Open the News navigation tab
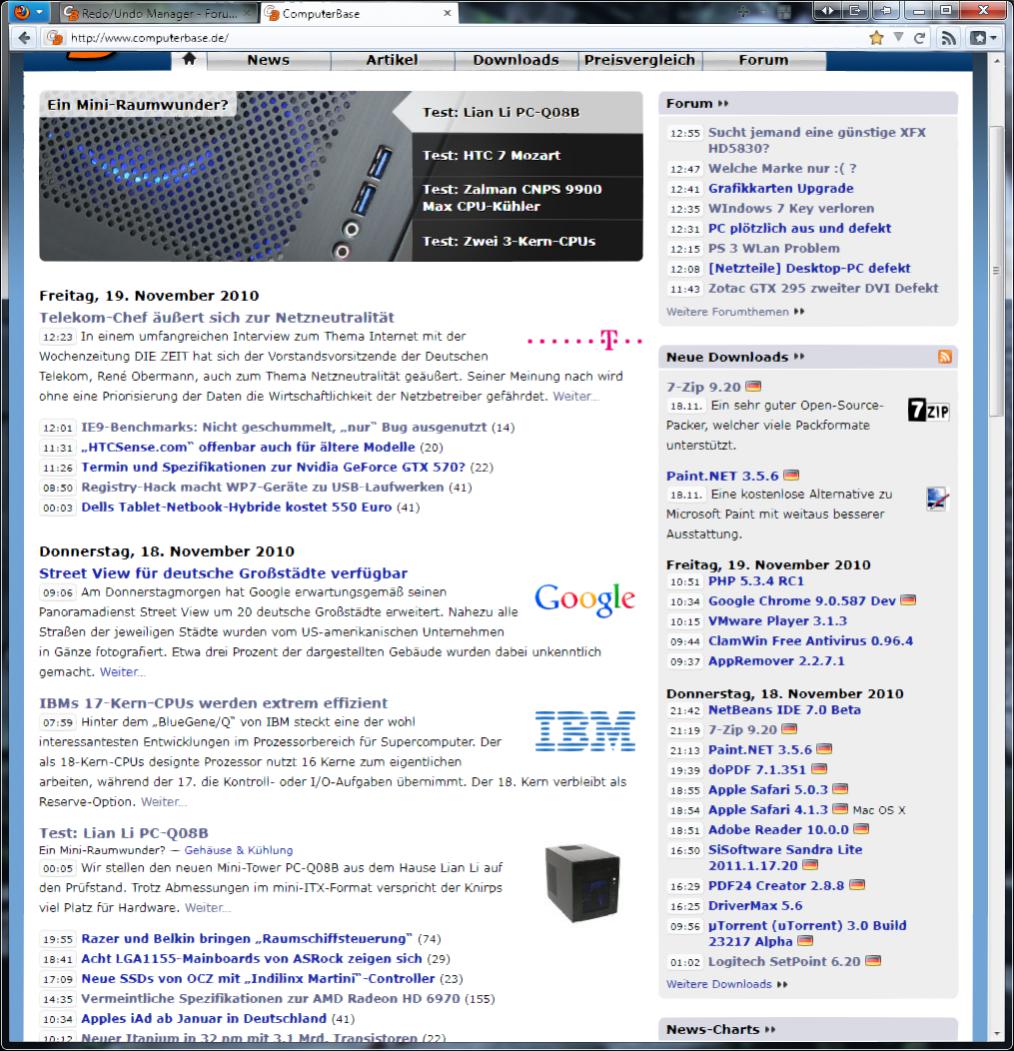The width and height of the screenshot is (1014, 1051). (268, 60)
